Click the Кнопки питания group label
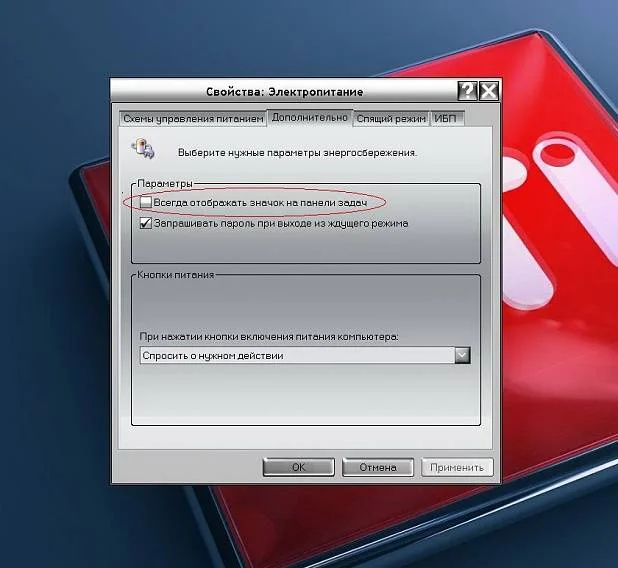618x568 pixels. coord(175,275)
